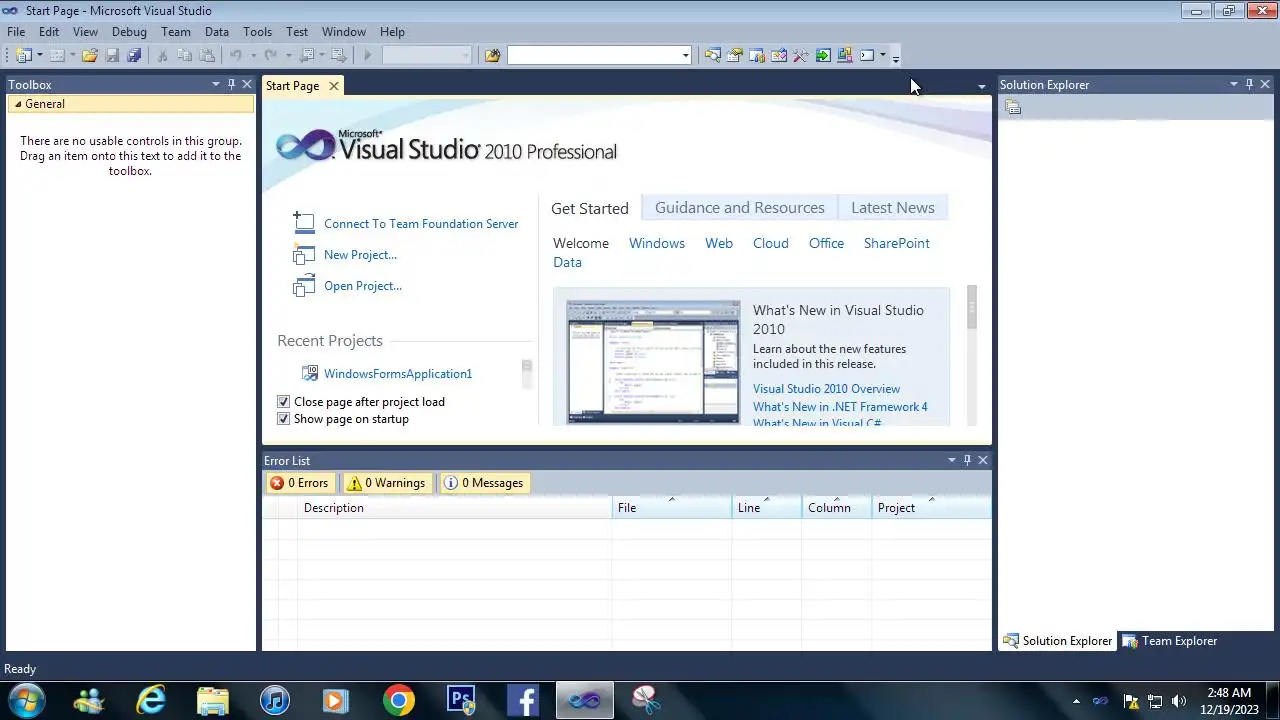Open the Debug menu

pos(129,32)
